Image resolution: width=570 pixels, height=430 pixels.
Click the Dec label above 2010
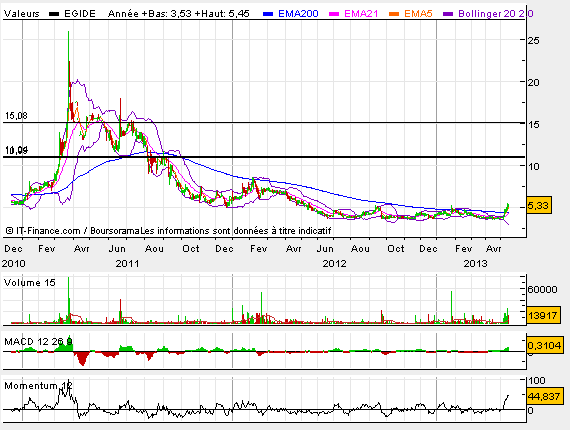coord(13,249)
